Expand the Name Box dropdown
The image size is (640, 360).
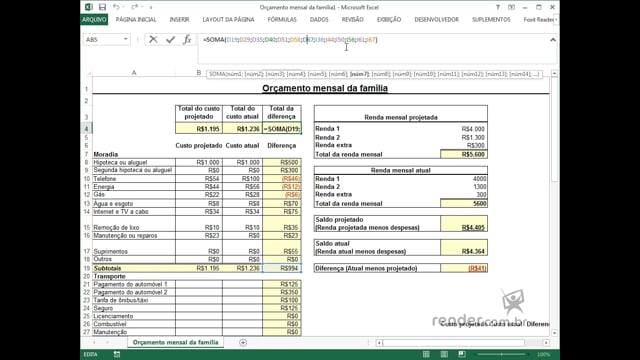tap(125, 39)
